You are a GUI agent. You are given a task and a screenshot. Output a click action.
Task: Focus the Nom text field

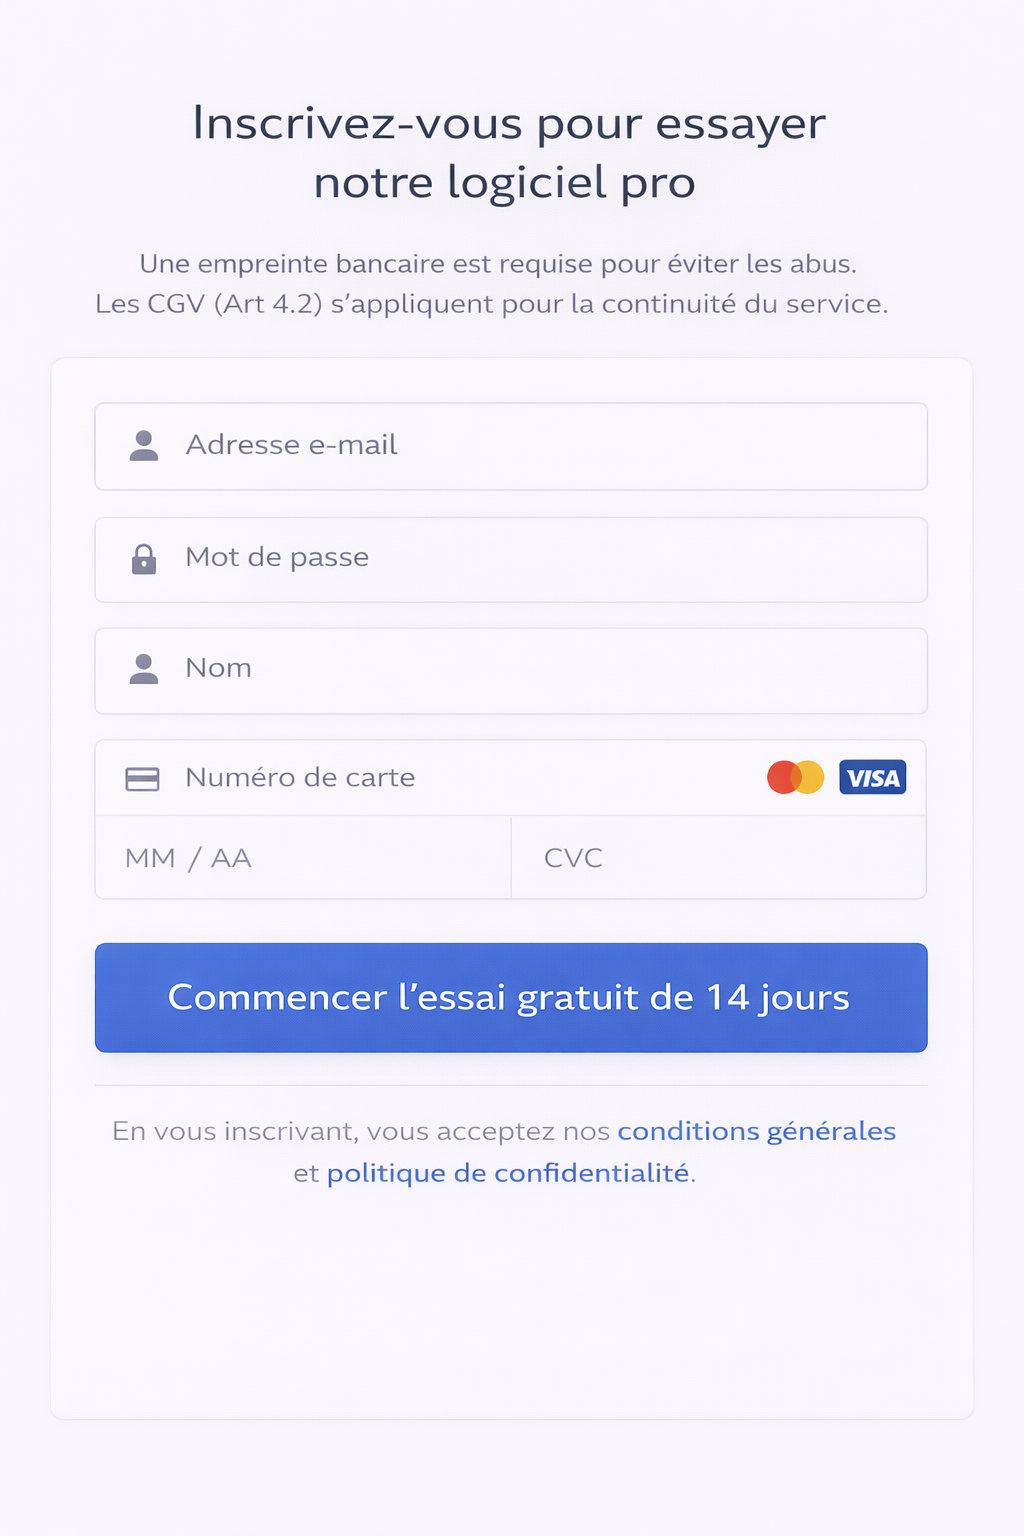[550, 670]
